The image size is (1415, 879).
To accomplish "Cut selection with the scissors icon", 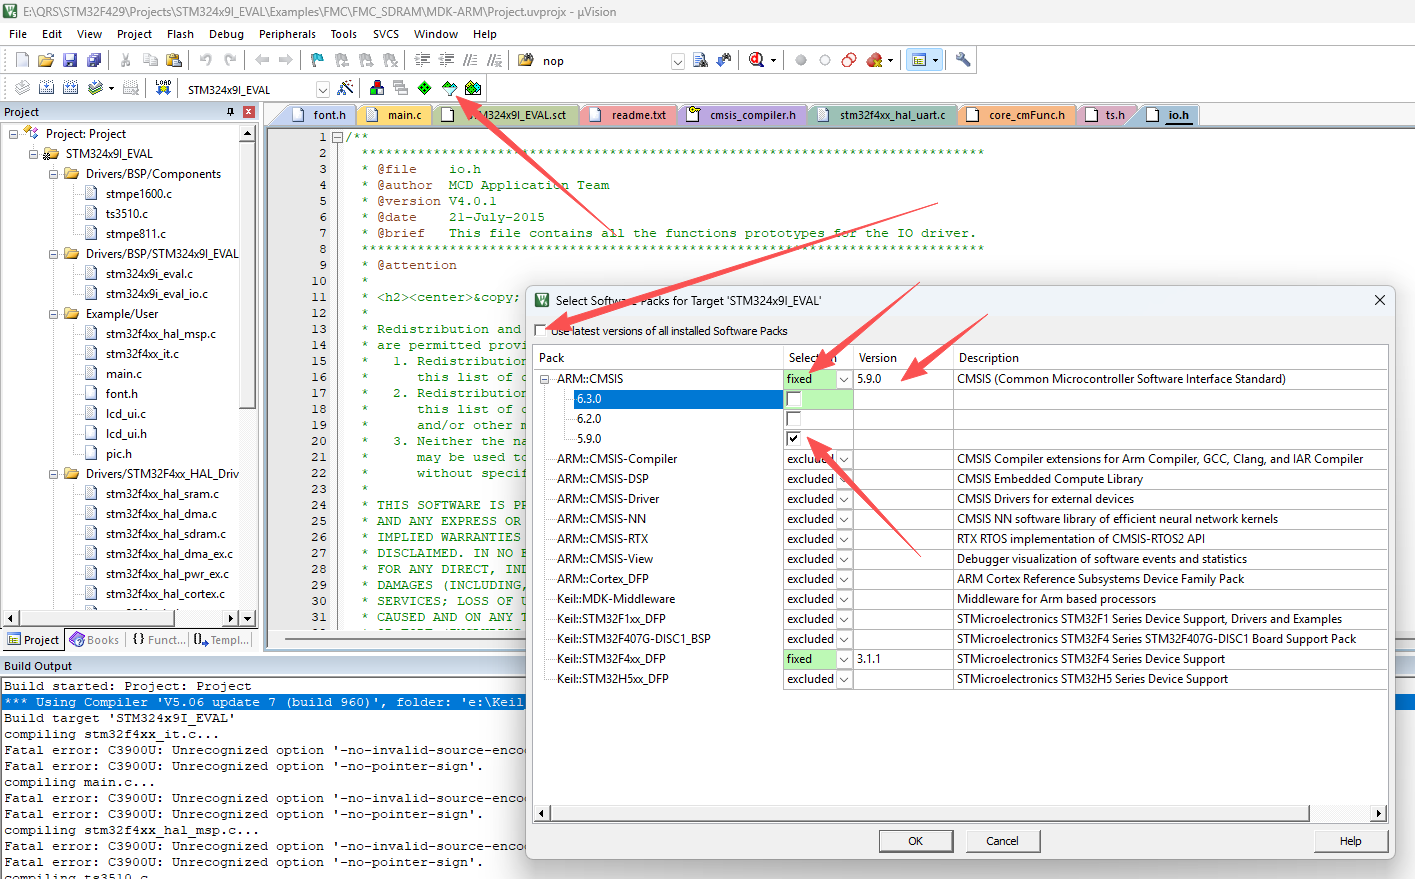I will coord(126,60).
